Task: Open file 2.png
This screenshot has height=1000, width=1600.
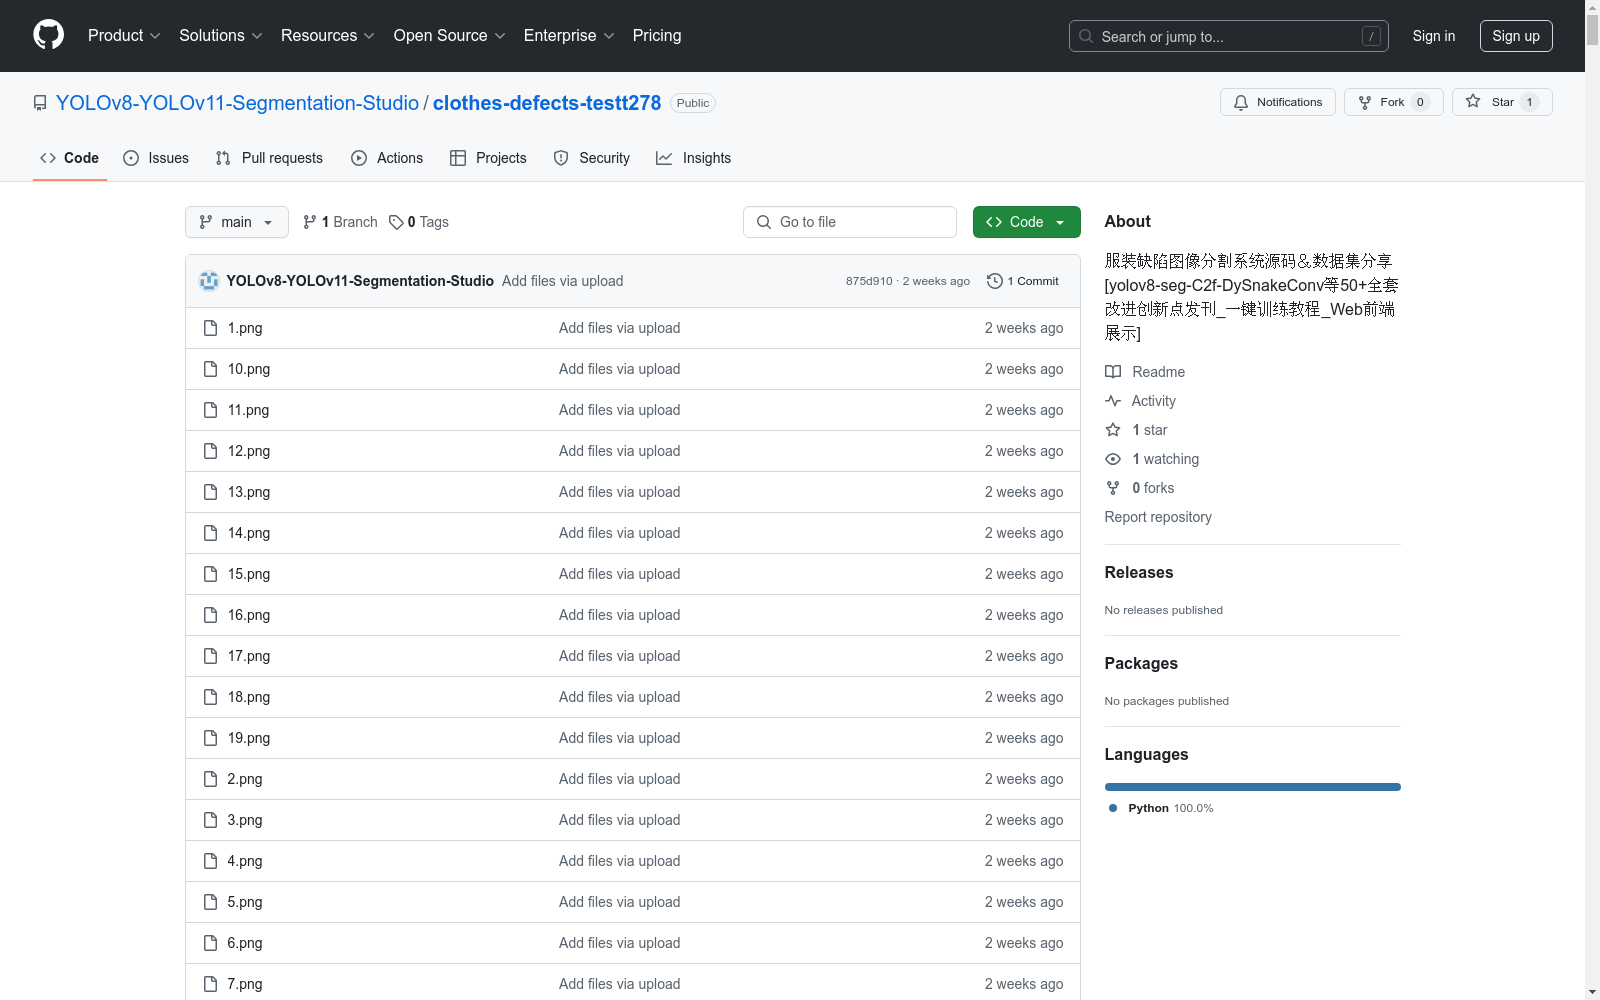Action: pyautogui.click(x=245, y=779)
